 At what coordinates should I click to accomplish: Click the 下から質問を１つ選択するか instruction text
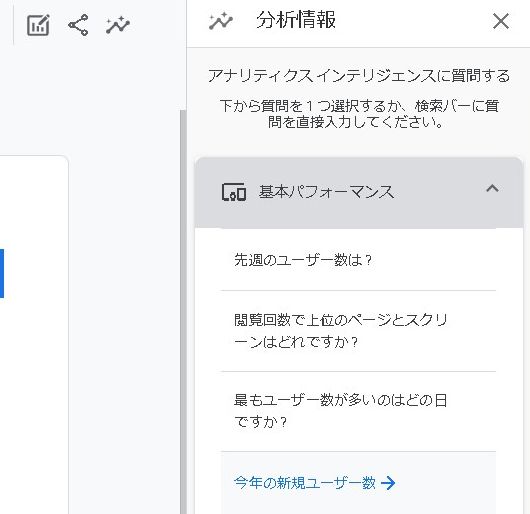pos(359,114)
